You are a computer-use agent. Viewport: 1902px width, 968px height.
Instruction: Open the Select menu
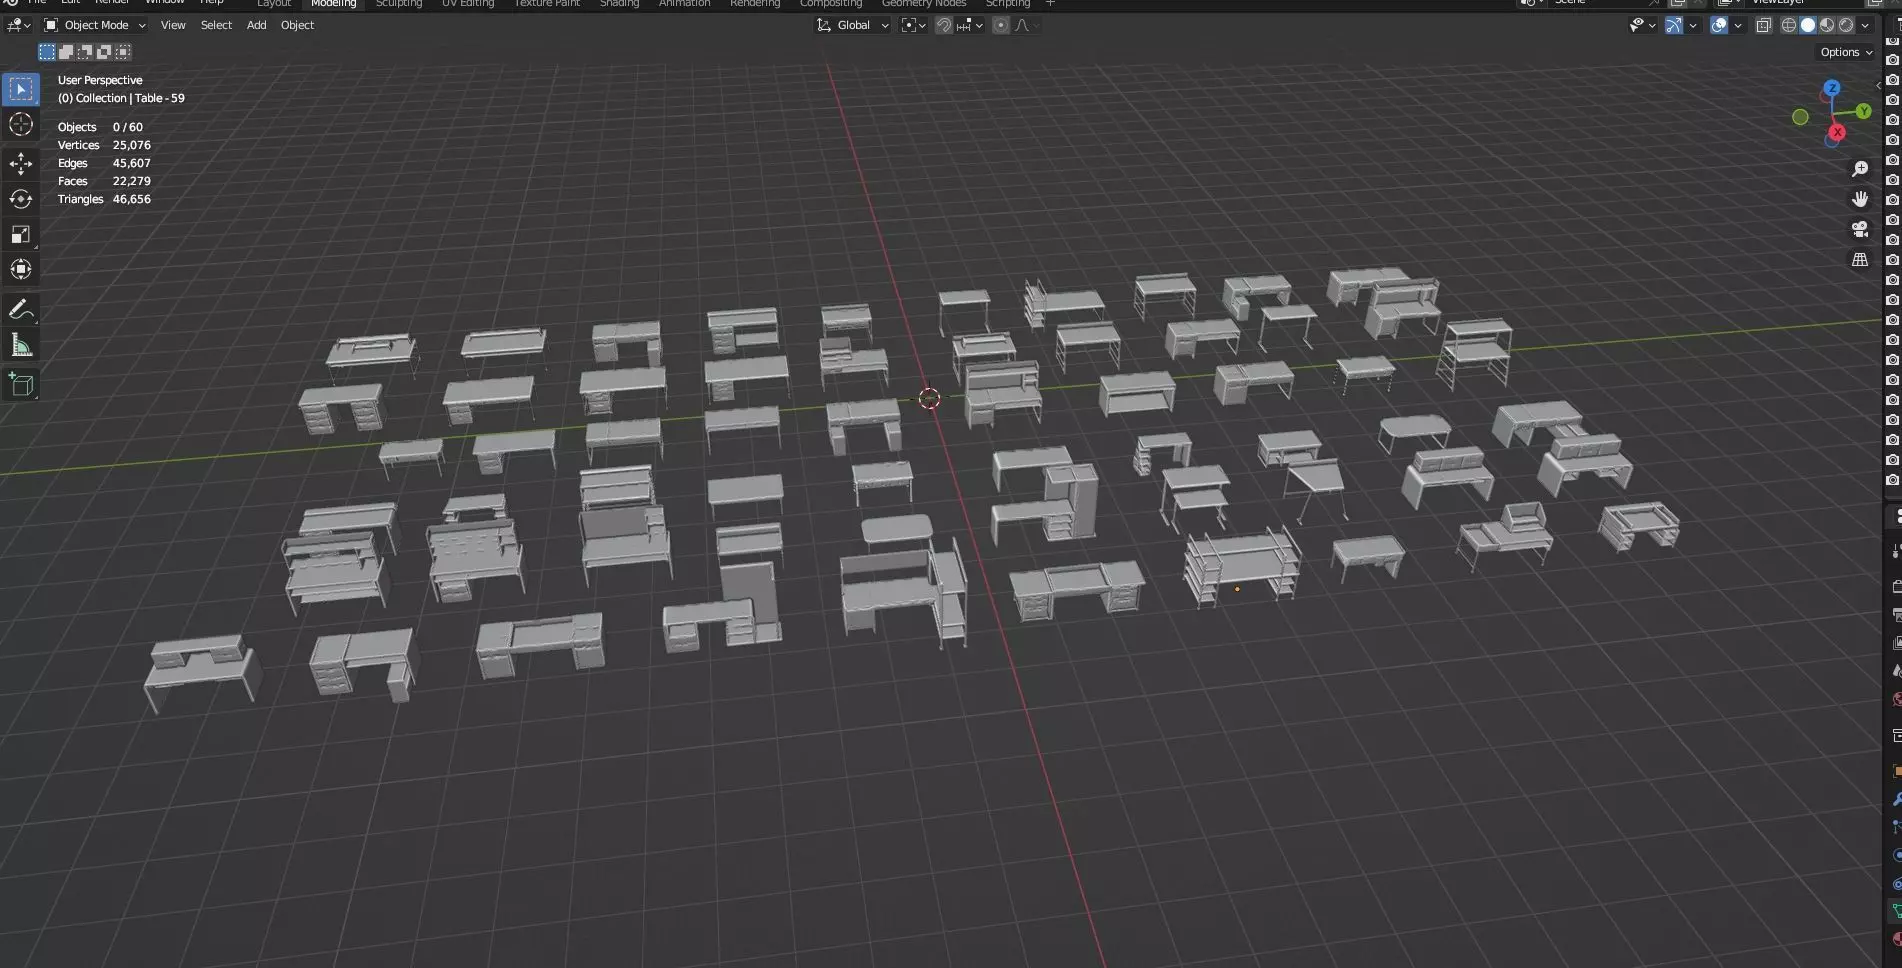click(x=216, y=25)
